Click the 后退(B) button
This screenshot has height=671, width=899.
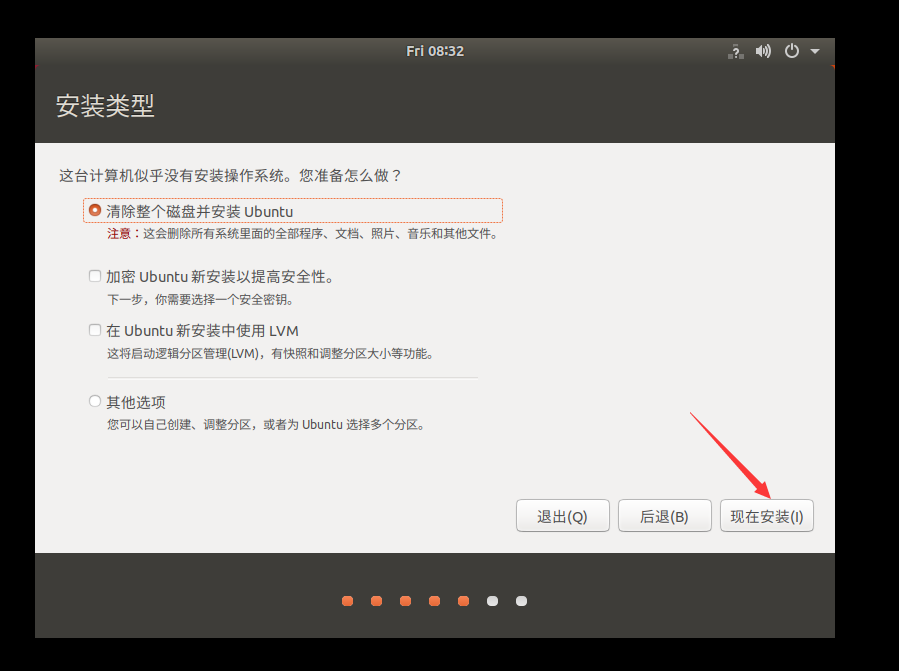[x=665, y=516]
